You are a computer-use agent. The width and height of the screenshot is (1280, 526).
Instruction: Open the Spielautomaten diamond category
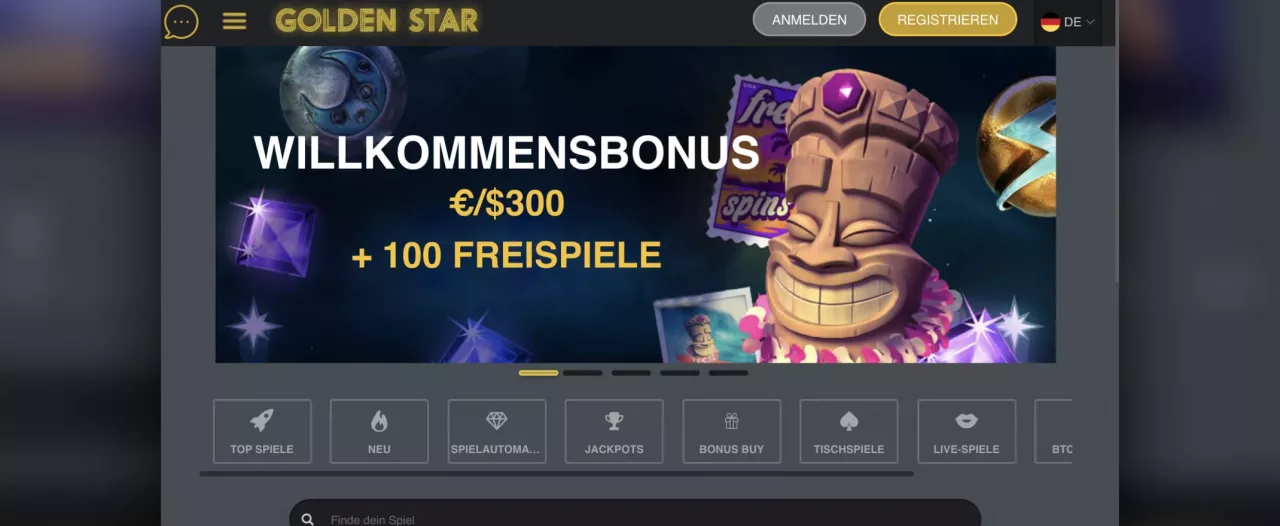(x=497, y=431)
